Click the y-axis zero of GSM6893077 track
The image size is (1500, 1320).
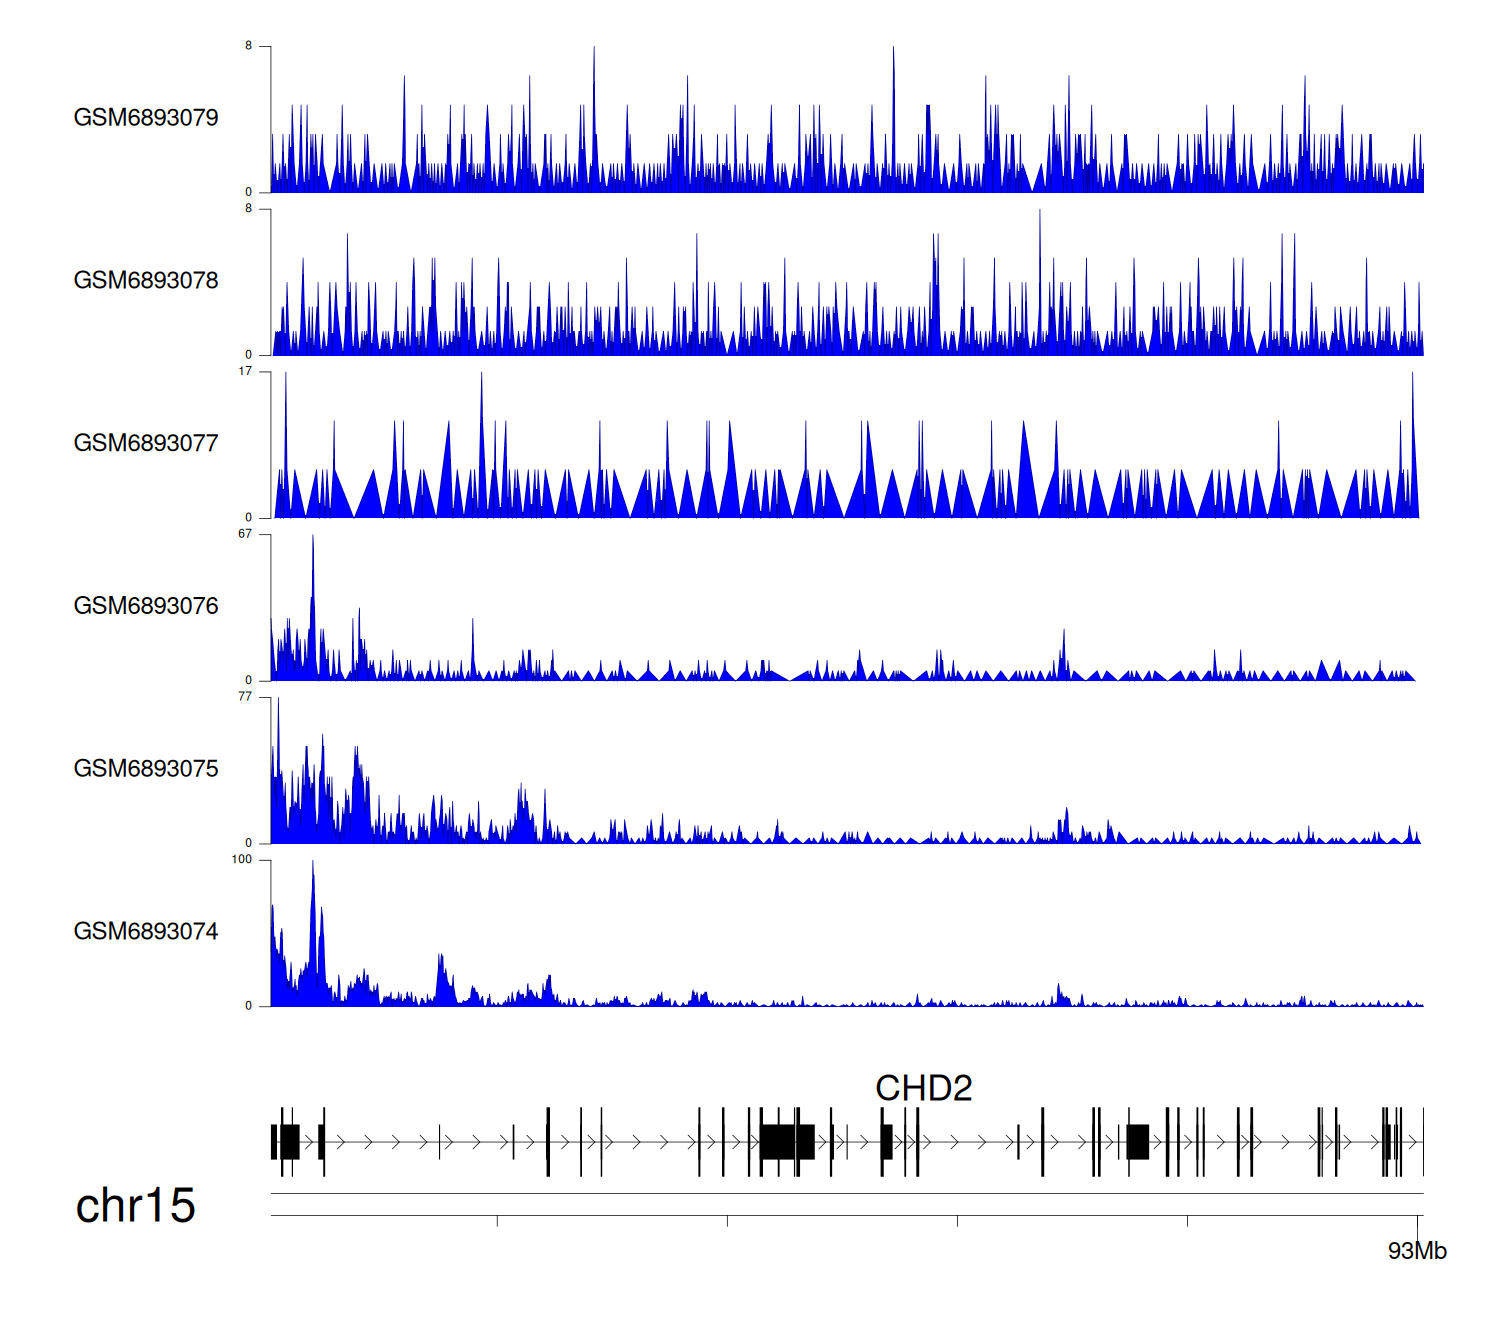[249, 518]
